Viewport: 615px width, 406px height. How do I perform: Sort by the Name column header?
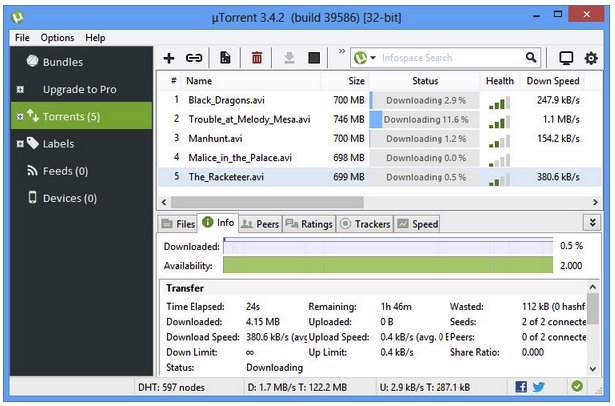(251, 81)
